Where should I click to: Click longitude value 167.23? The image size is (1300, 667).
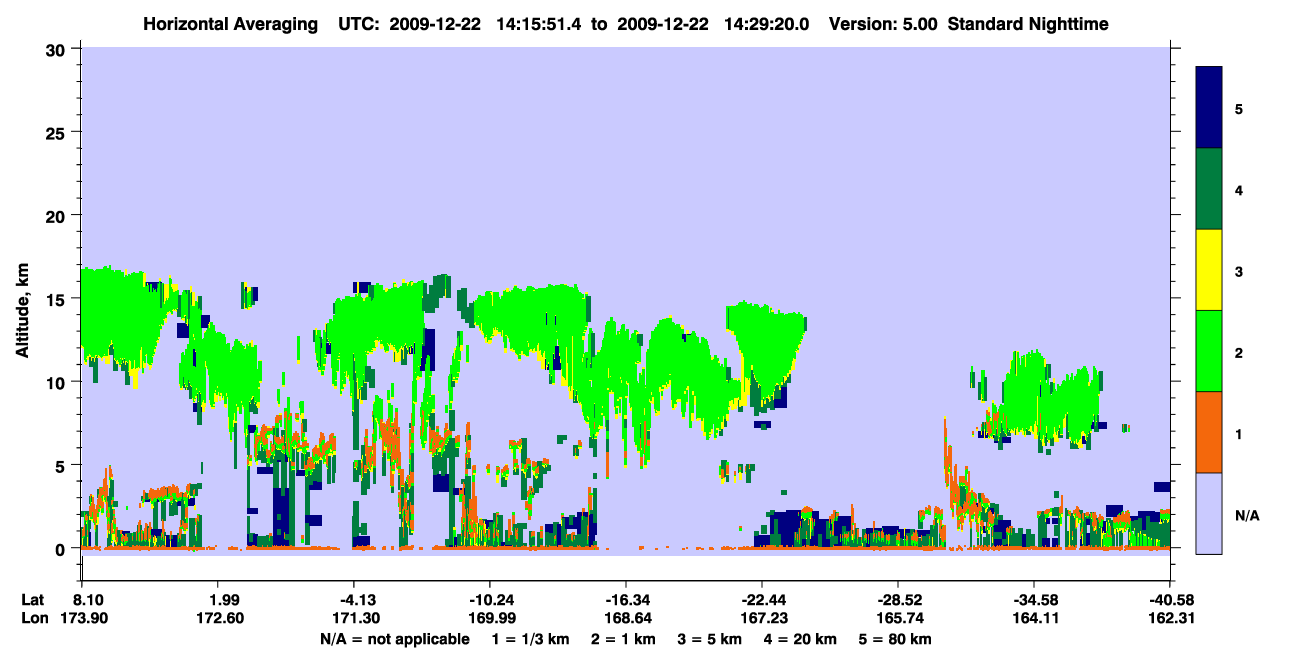(x=762, y=618)
